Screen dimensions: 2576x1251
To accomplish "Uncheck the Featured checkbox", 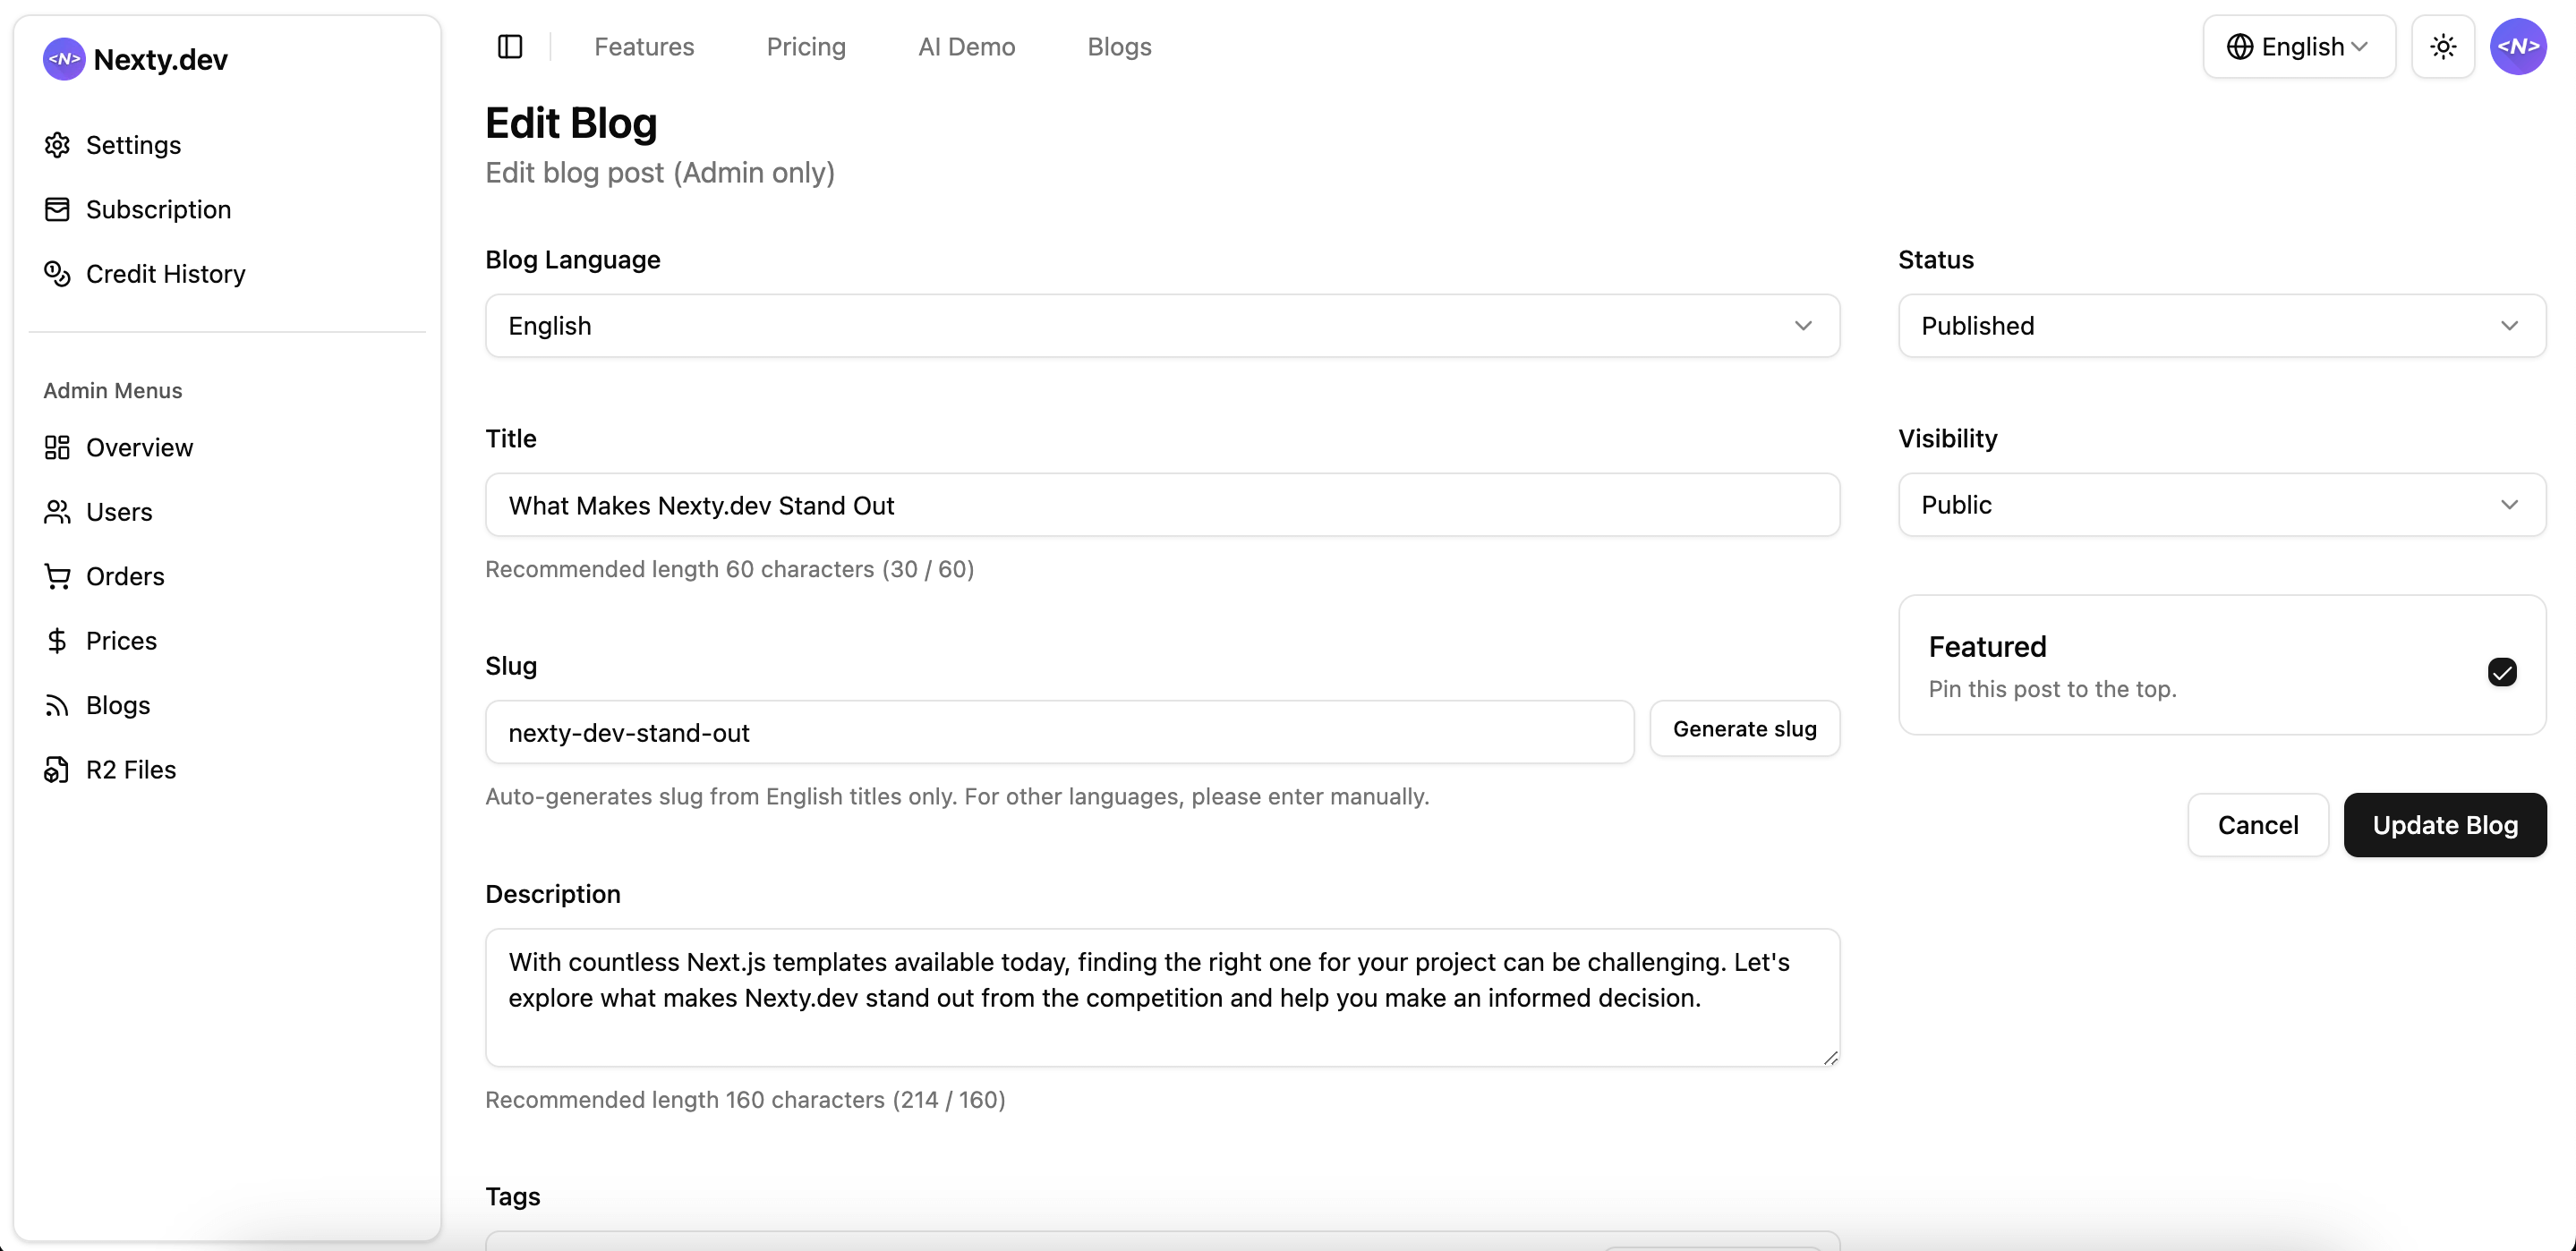I will pos(2501,672).
